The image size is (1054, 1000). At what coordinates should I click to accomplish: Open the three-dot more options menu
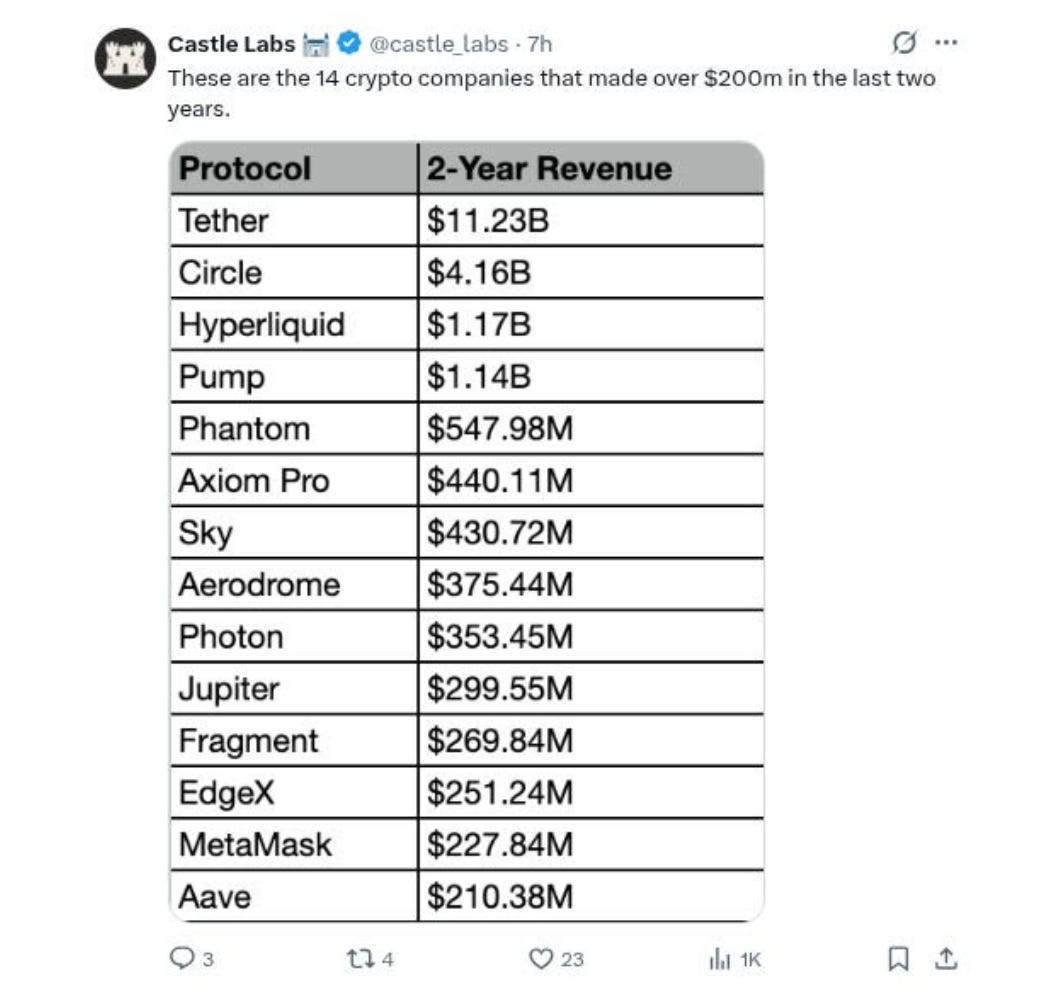[x=946, y=42]
